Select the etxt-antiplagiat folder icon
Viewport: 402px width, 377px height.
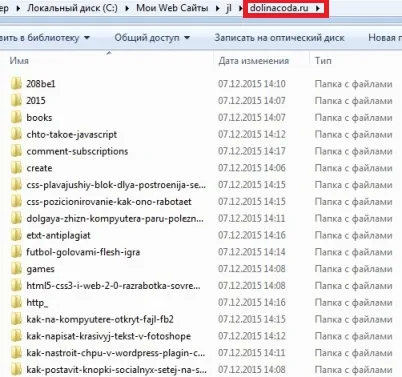pyautogui.click(x=16, y=235)
